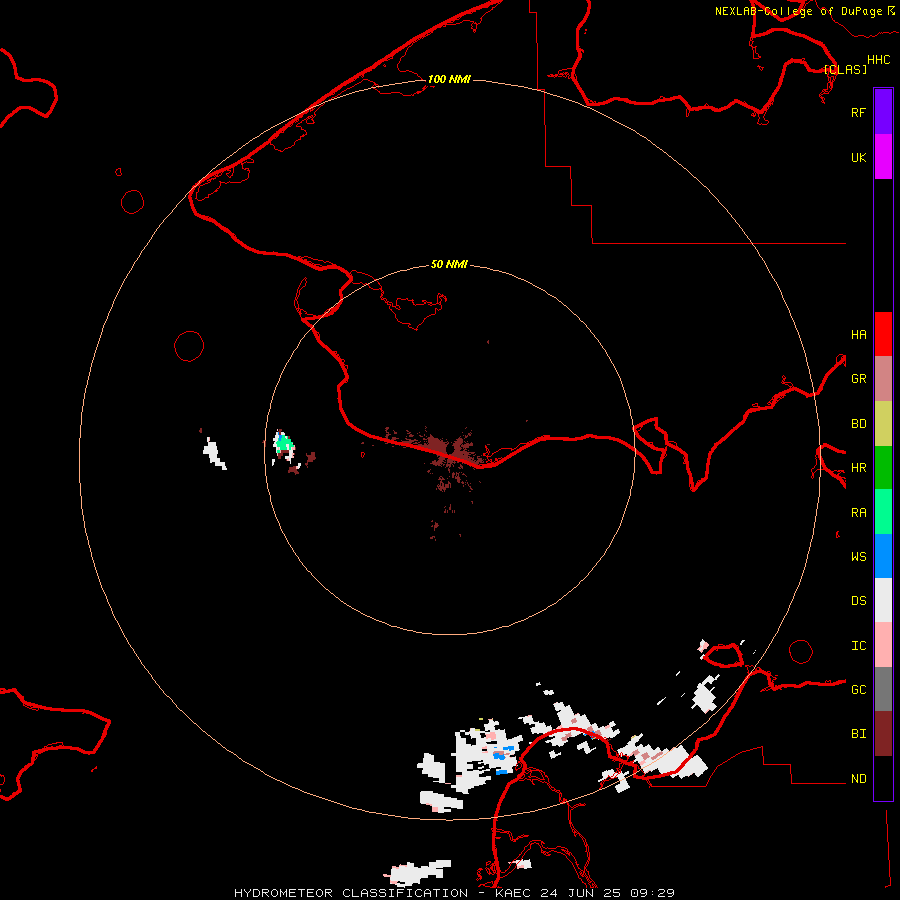The width and height of the screenshot is (900, 900).
Task: Click the 'ND' legend label
Action: [x=858, y=778]
